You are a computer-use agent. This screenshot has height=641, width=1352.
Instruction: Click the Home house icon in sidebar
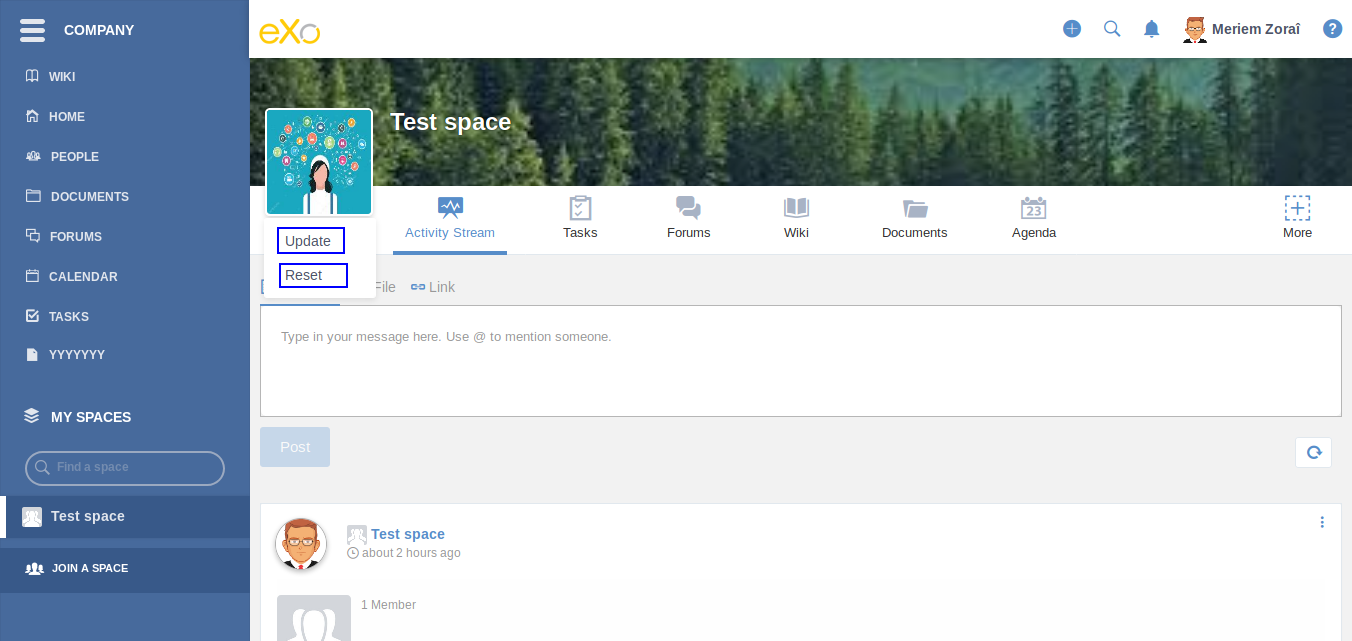[32, 116]
